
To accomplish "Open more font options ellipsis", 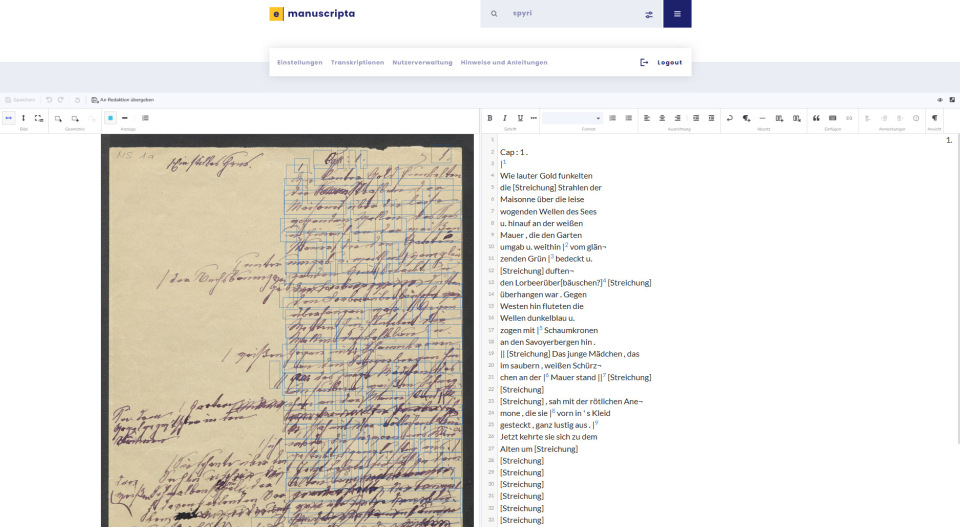I will tap(534, 118).
